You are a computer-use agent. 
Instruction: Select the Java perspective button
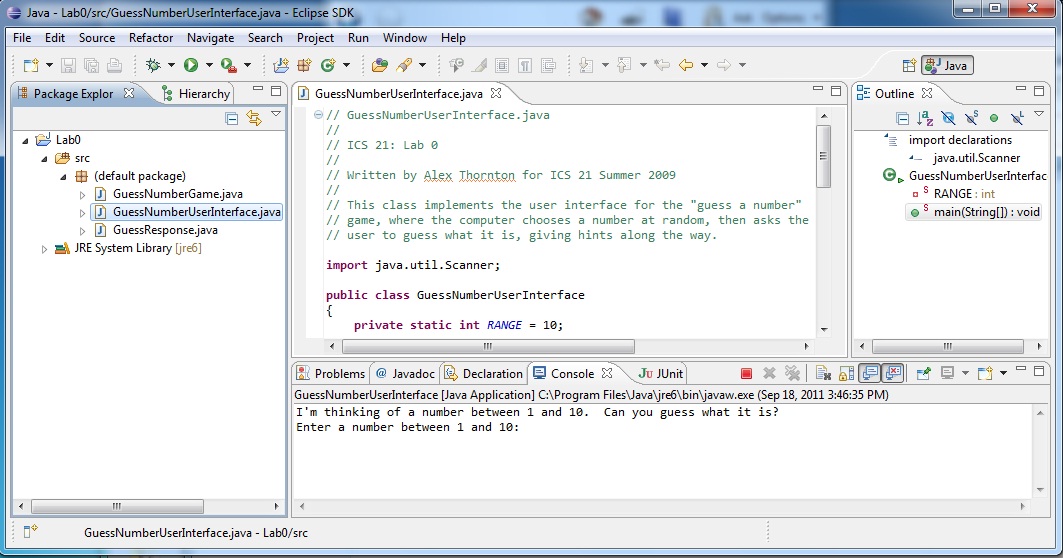coord(946,65)
